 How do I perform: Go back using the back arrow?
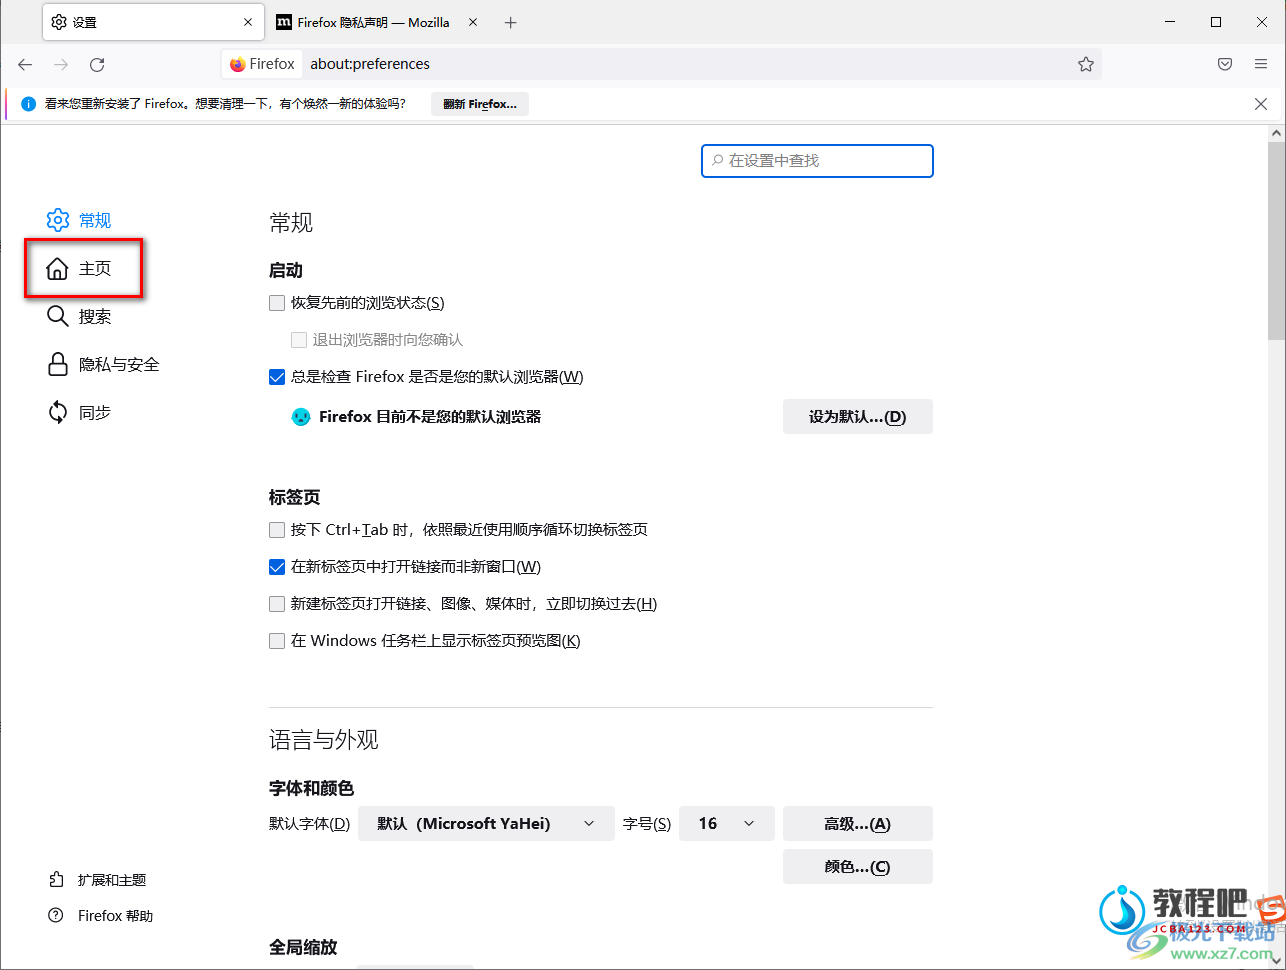pyautogui.click(x=25, y=64)
